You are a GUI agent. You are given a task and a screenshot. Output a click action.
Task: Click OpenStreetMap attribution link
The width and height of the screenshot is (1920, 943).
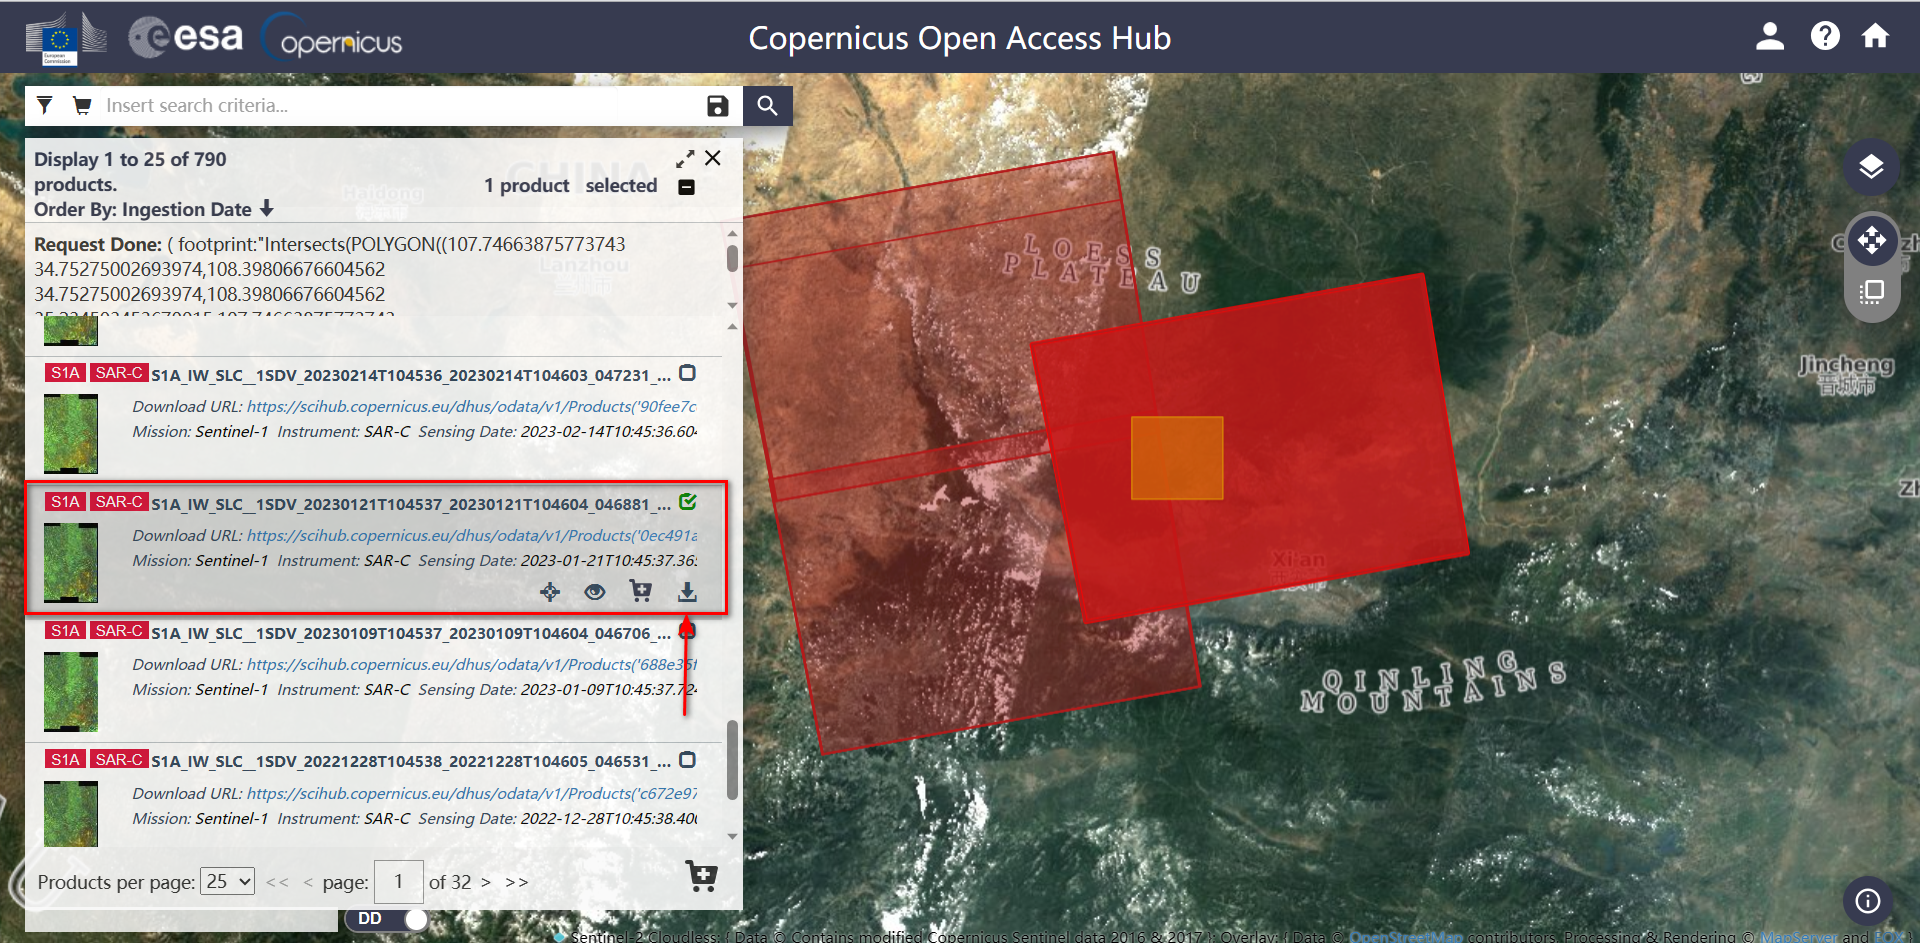1406,937
